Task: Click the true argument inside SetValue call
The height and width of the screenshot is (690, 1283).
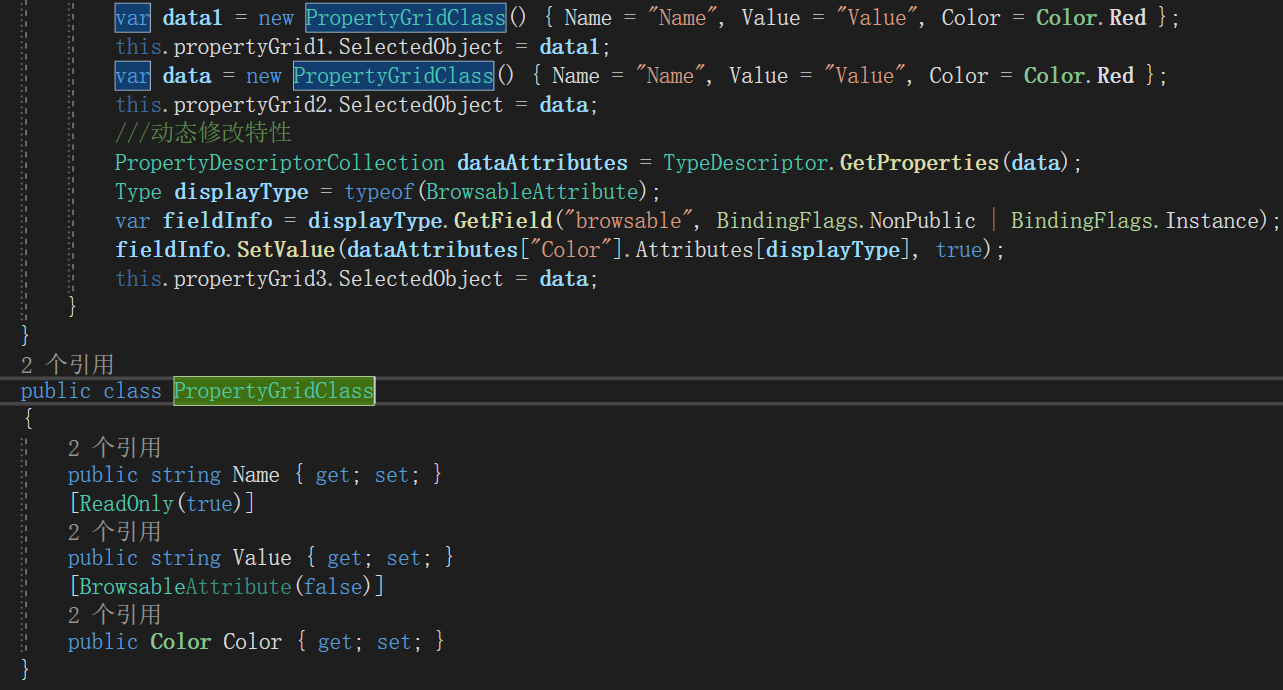Action: (x=958, y=249)
